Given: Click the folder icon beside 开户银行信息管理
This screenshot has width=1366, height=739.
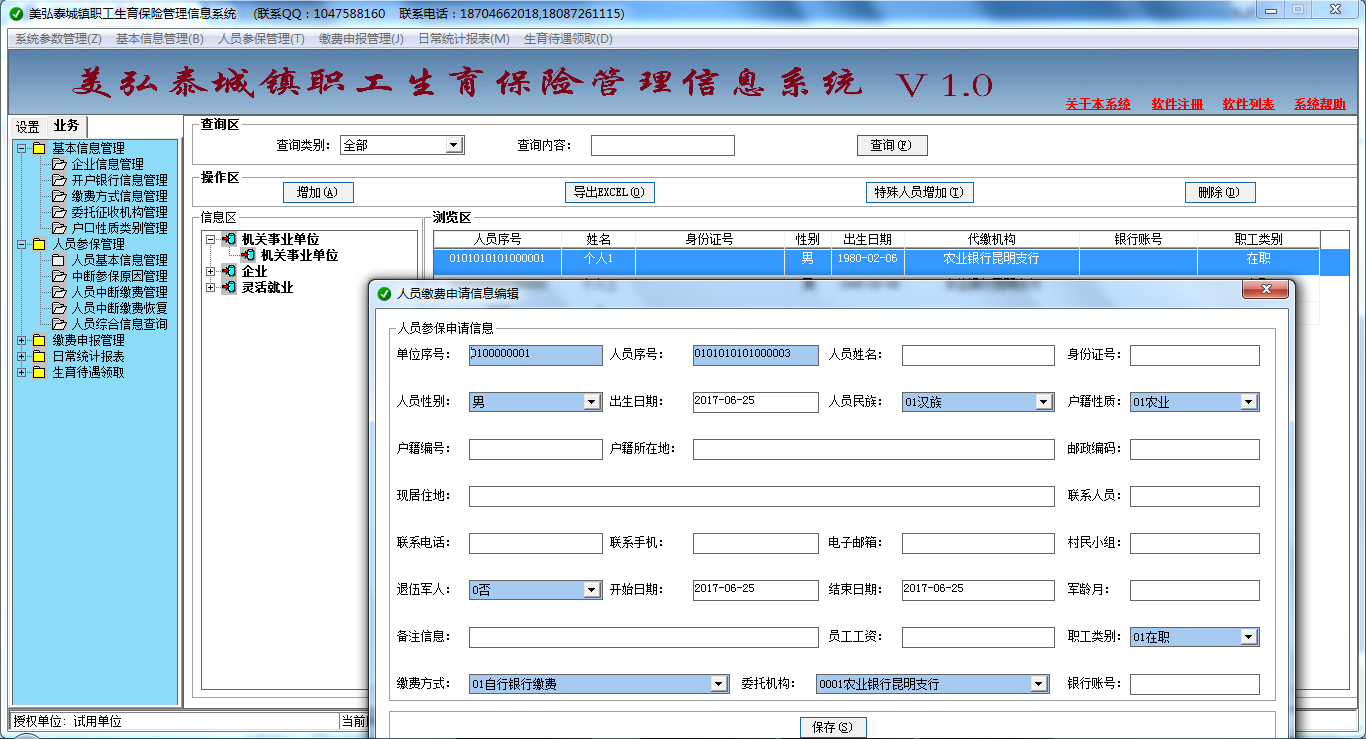Looking at the screenshot, I should pos(59,180).
